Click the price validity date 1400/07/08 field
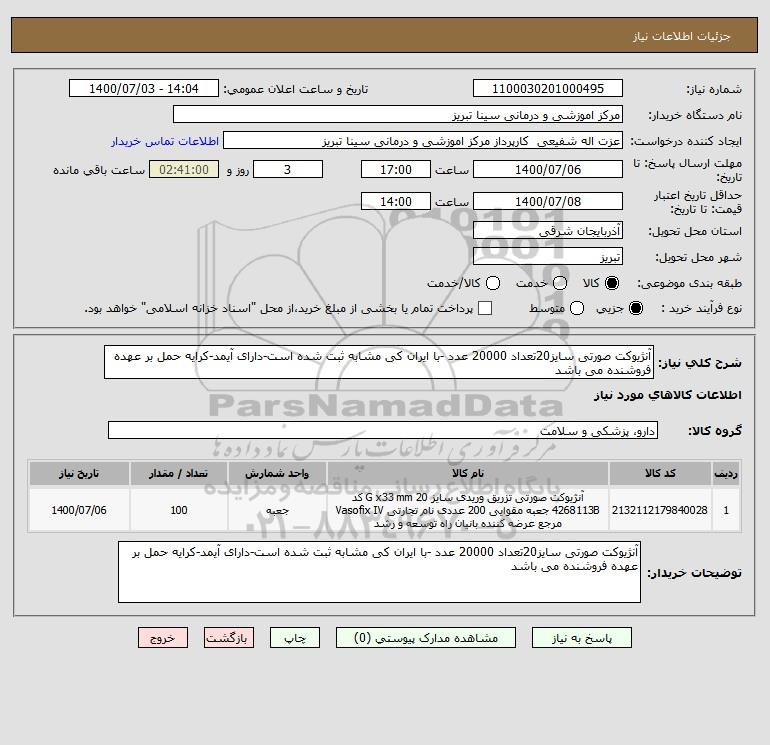This screenshot has height=745, width=770. (x=548, y=201)
